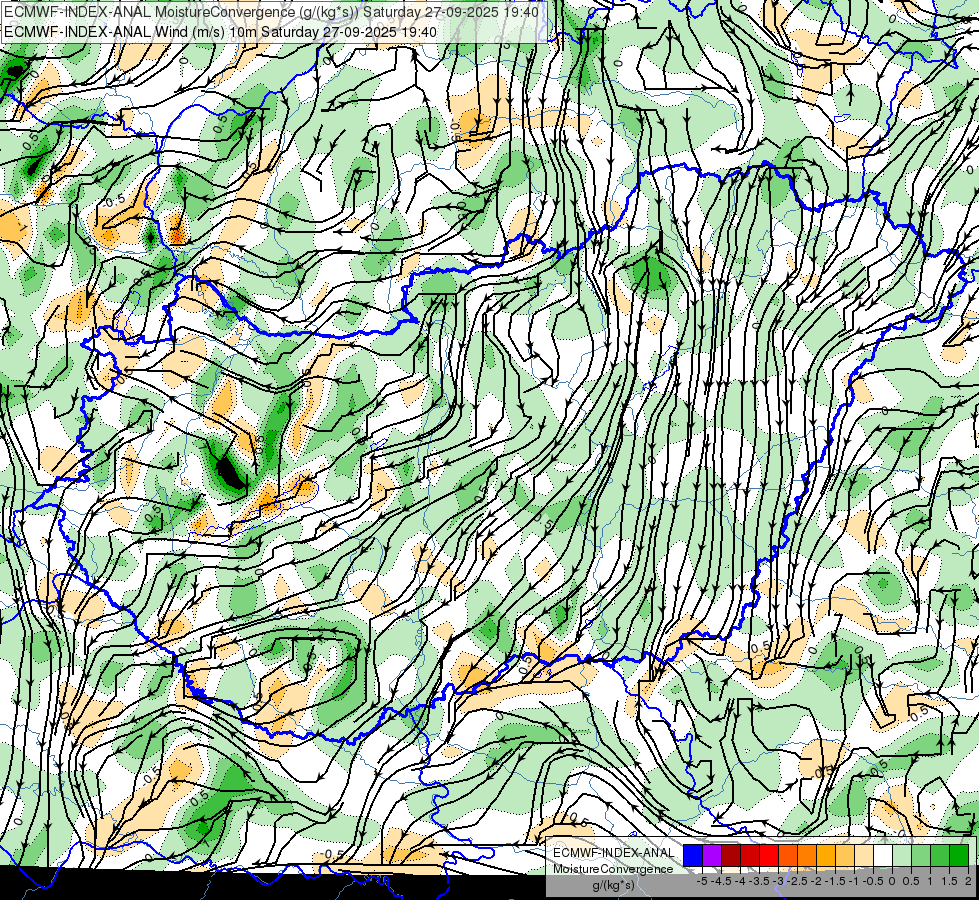Image resolution: width=979 pixels, height=900 pixels.
Task: Choose the orange swatch between -2.5 and -2
Action: (807, 855)
